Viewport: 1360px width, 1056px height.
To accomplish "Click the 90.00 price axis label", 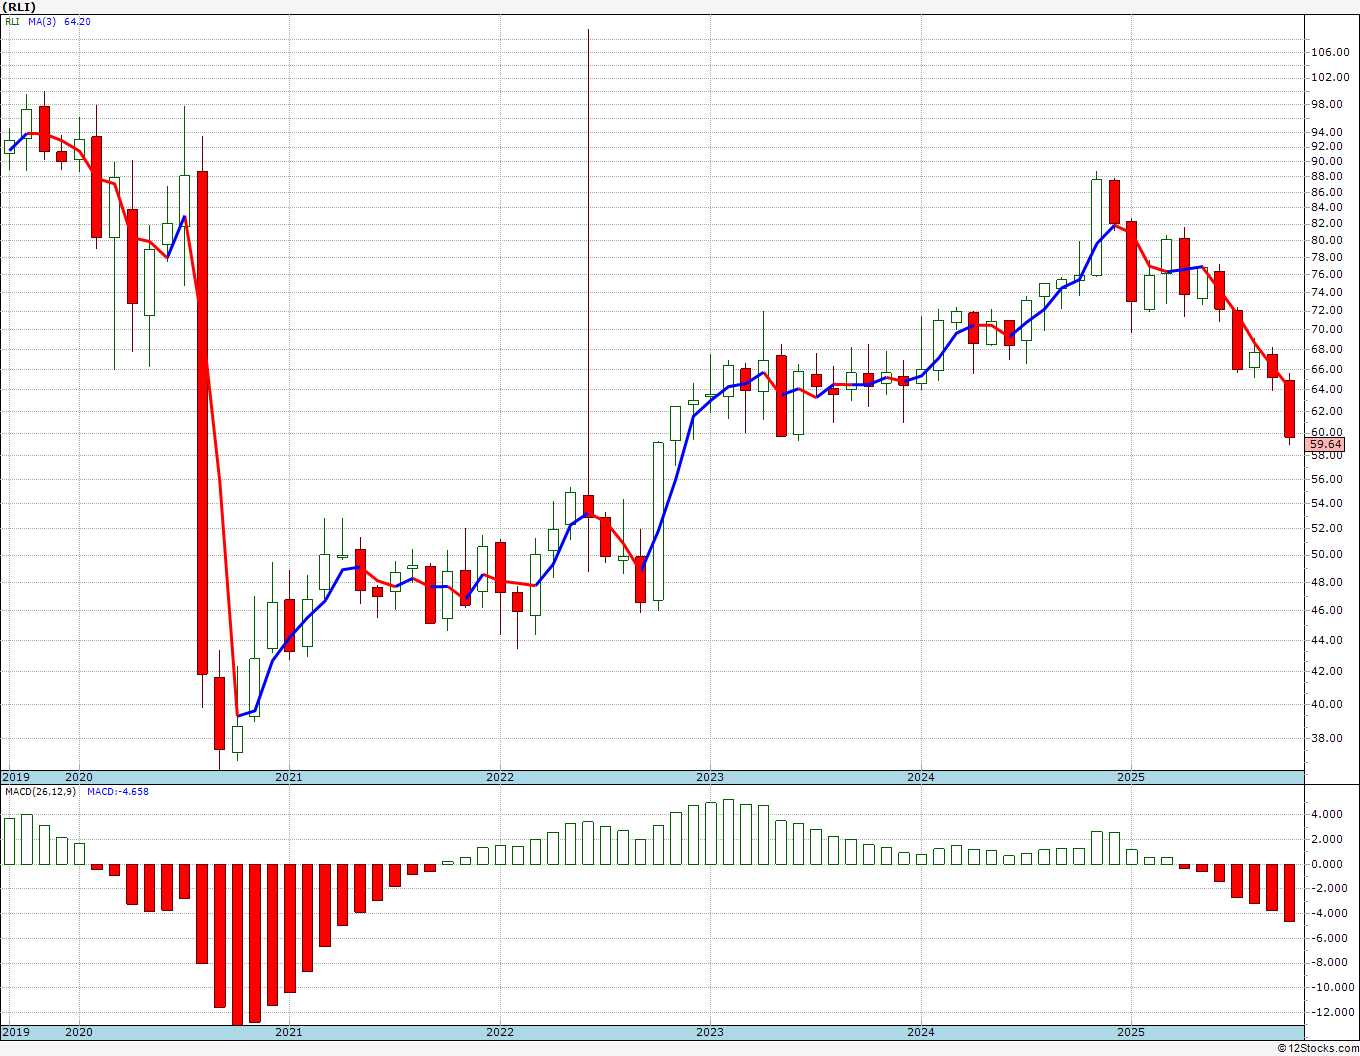I will (x=1325, y=161).
